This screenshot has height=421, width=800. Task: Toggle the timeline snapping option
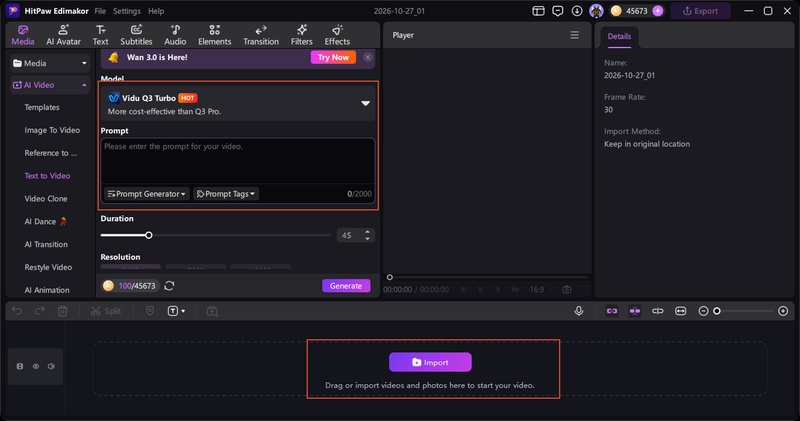click(635, 311)
